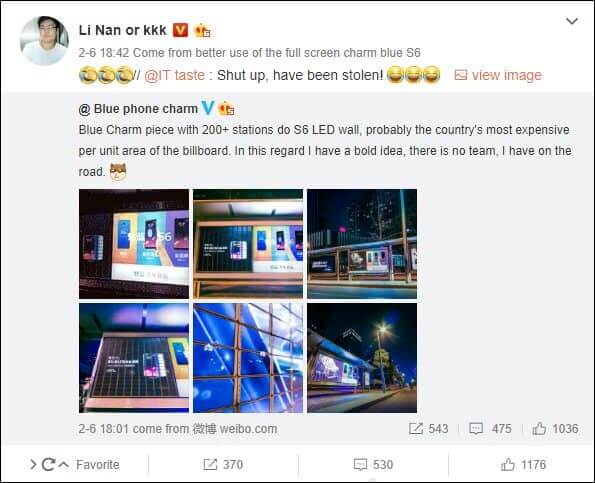The height and width of the screenshot is (483, 595).
Task: Open the @ Blue phone charm account
Action: tap(138, 109)
